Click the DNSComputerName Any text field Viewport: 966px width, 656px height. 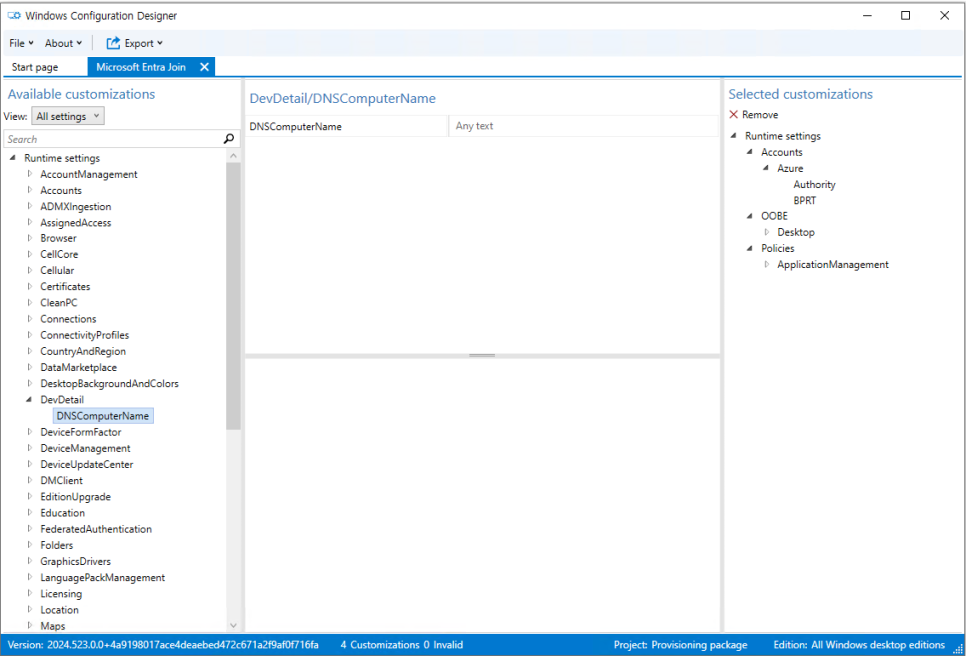click(x=583, y=126)
